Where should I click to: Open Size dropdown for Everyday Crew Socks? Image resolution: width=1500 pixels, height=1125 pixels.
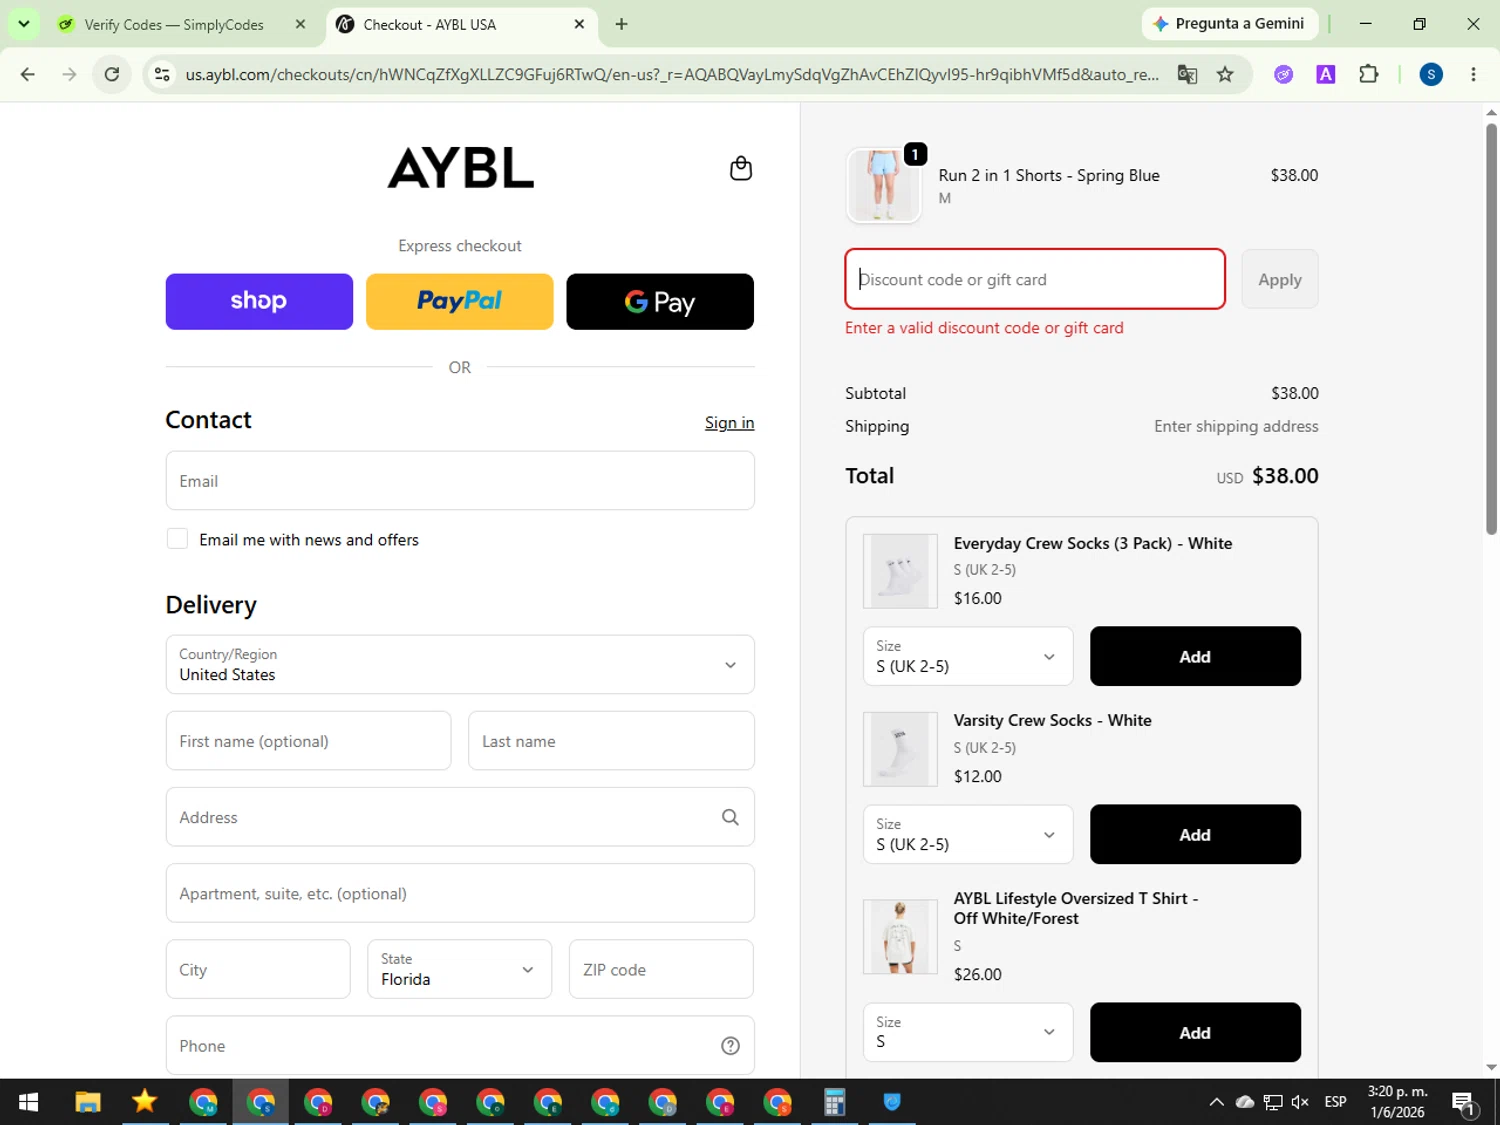[x=968, y=657]
